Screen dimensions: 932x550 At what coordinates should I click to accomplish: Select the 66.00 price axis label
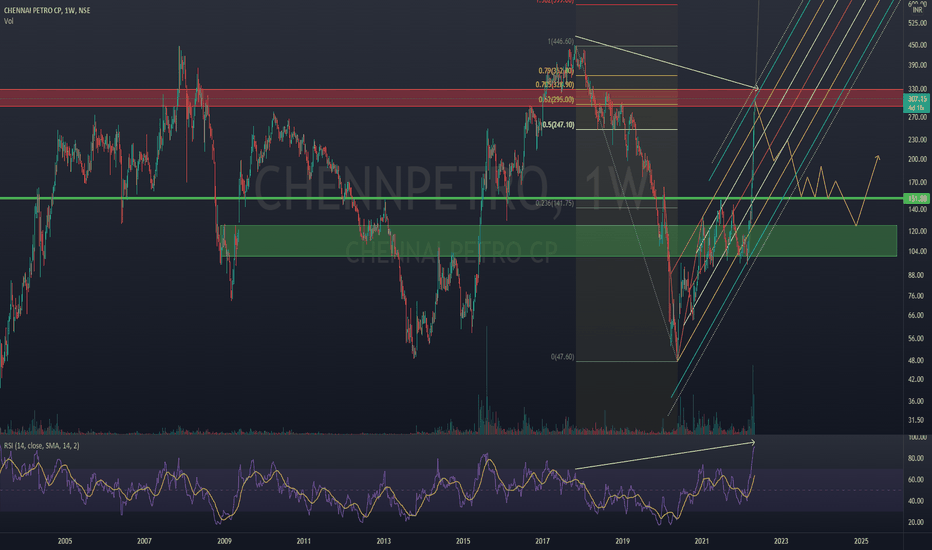917,316
